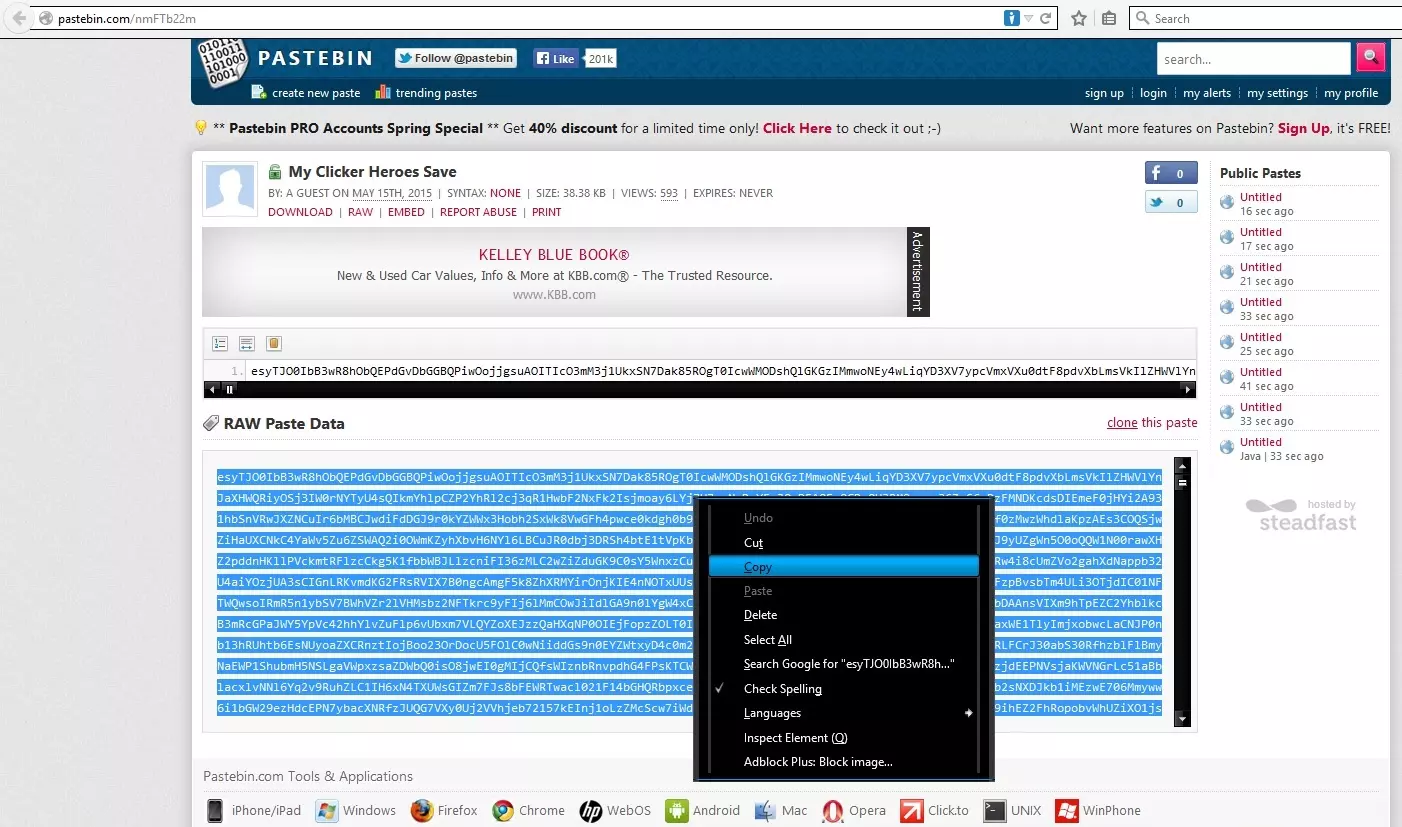This screenshot has height=827, width=1402.
Task: Click the up arrow of the raw data scrollbar
Action: tap(1182, 465)
